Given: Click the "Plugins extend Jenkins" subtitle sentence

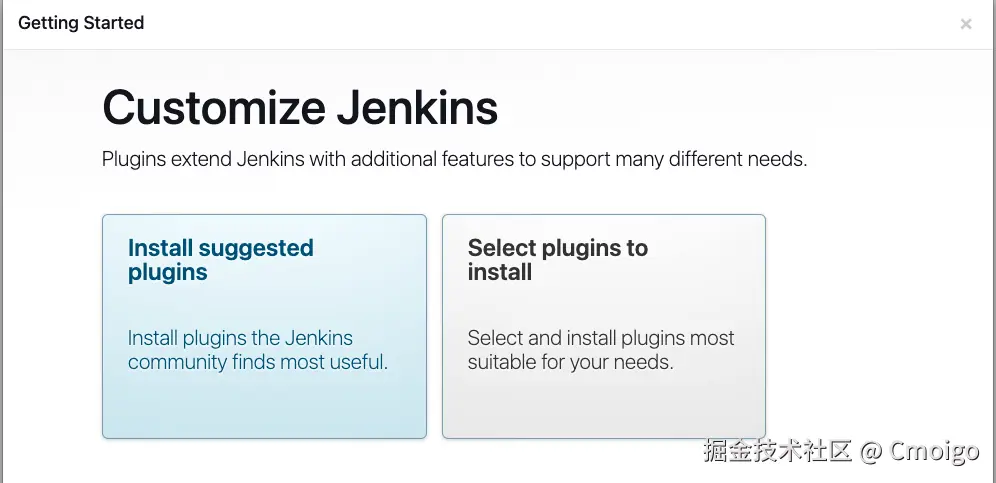Looking at the screenshot, I should pyautogui.click(x=454, y=159).
